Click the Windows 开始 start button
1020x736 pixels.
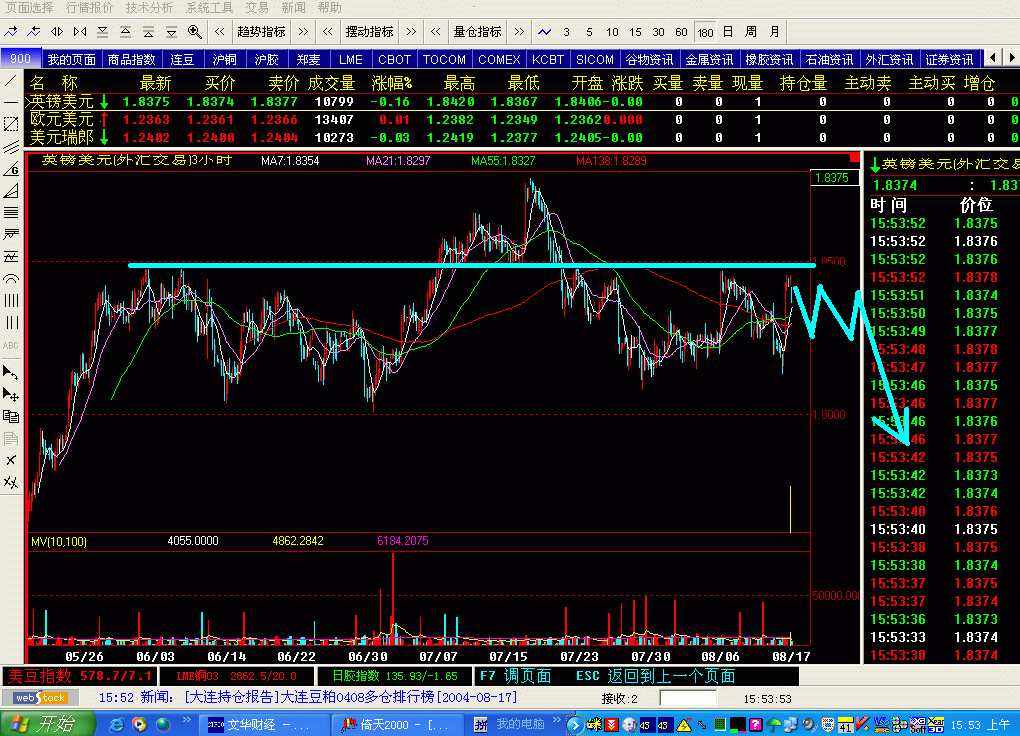pos(48,724)
